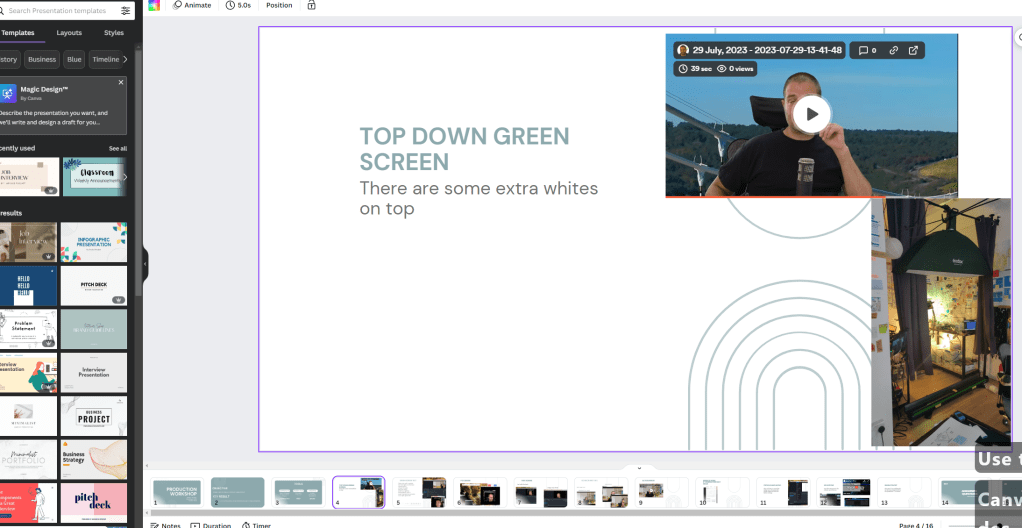
Task: Click the 39 sec duration badge
Action: [x=695, y=68]
